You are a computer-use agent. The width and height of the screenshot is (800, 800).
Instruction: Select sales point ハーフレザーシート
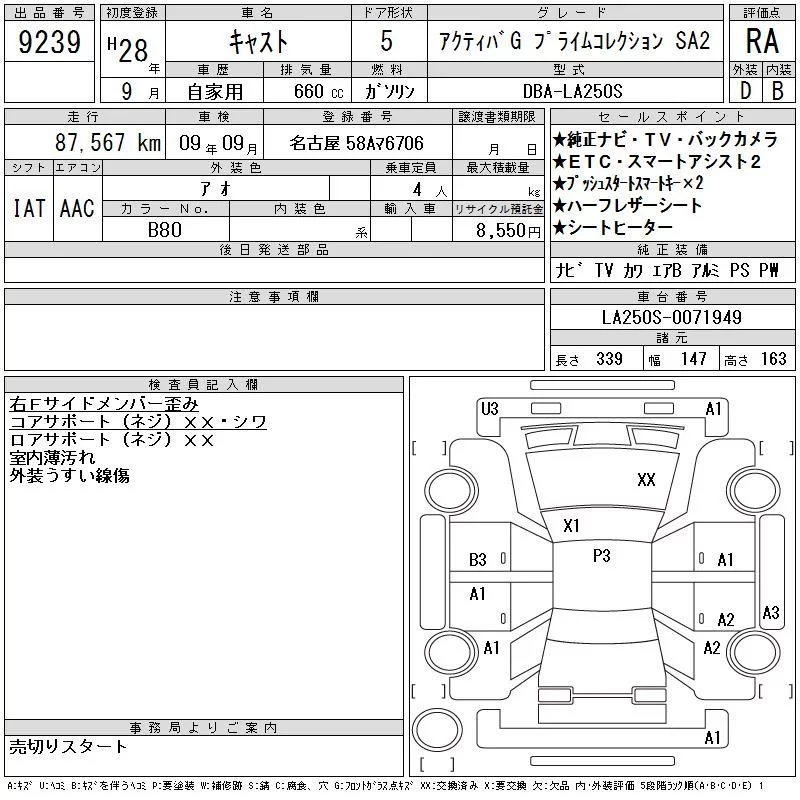coord(628,206)
